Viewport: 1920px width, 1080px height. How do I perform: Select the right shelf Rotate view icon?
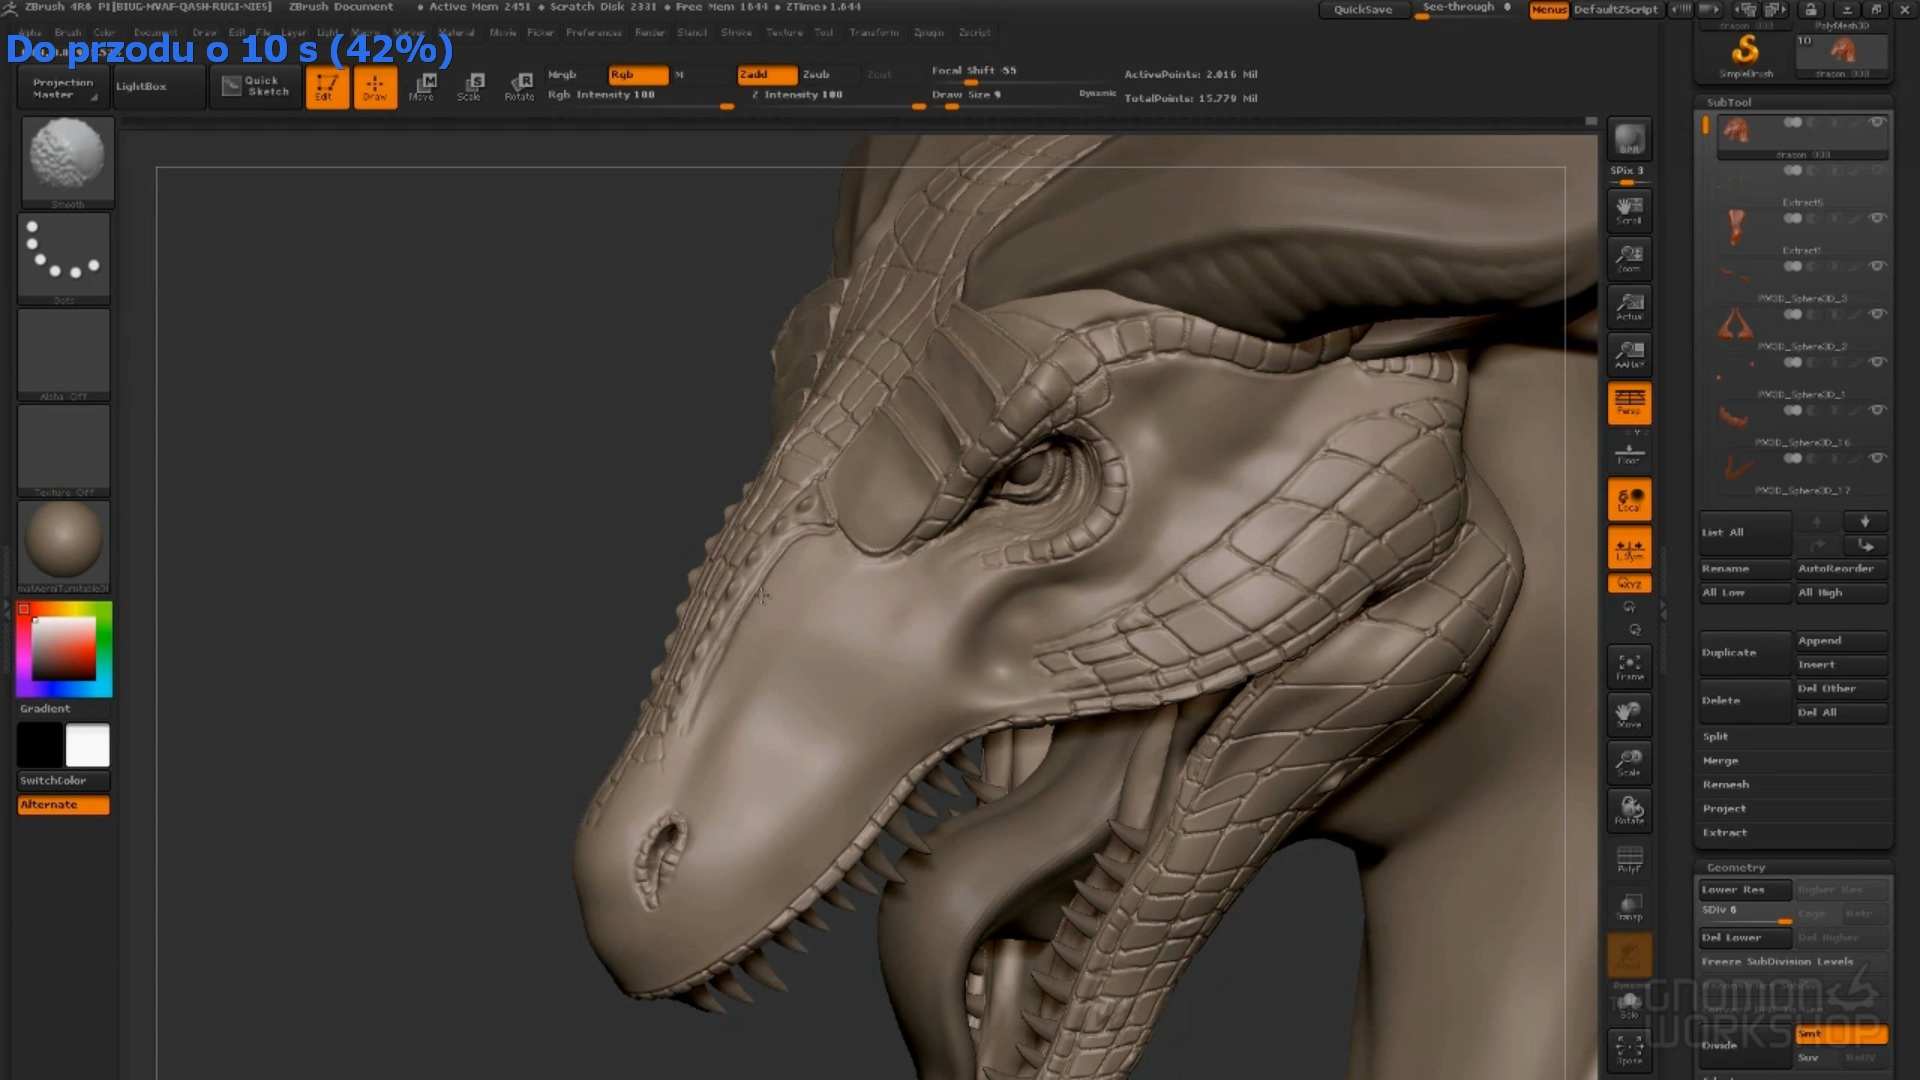click(1629, 811)
